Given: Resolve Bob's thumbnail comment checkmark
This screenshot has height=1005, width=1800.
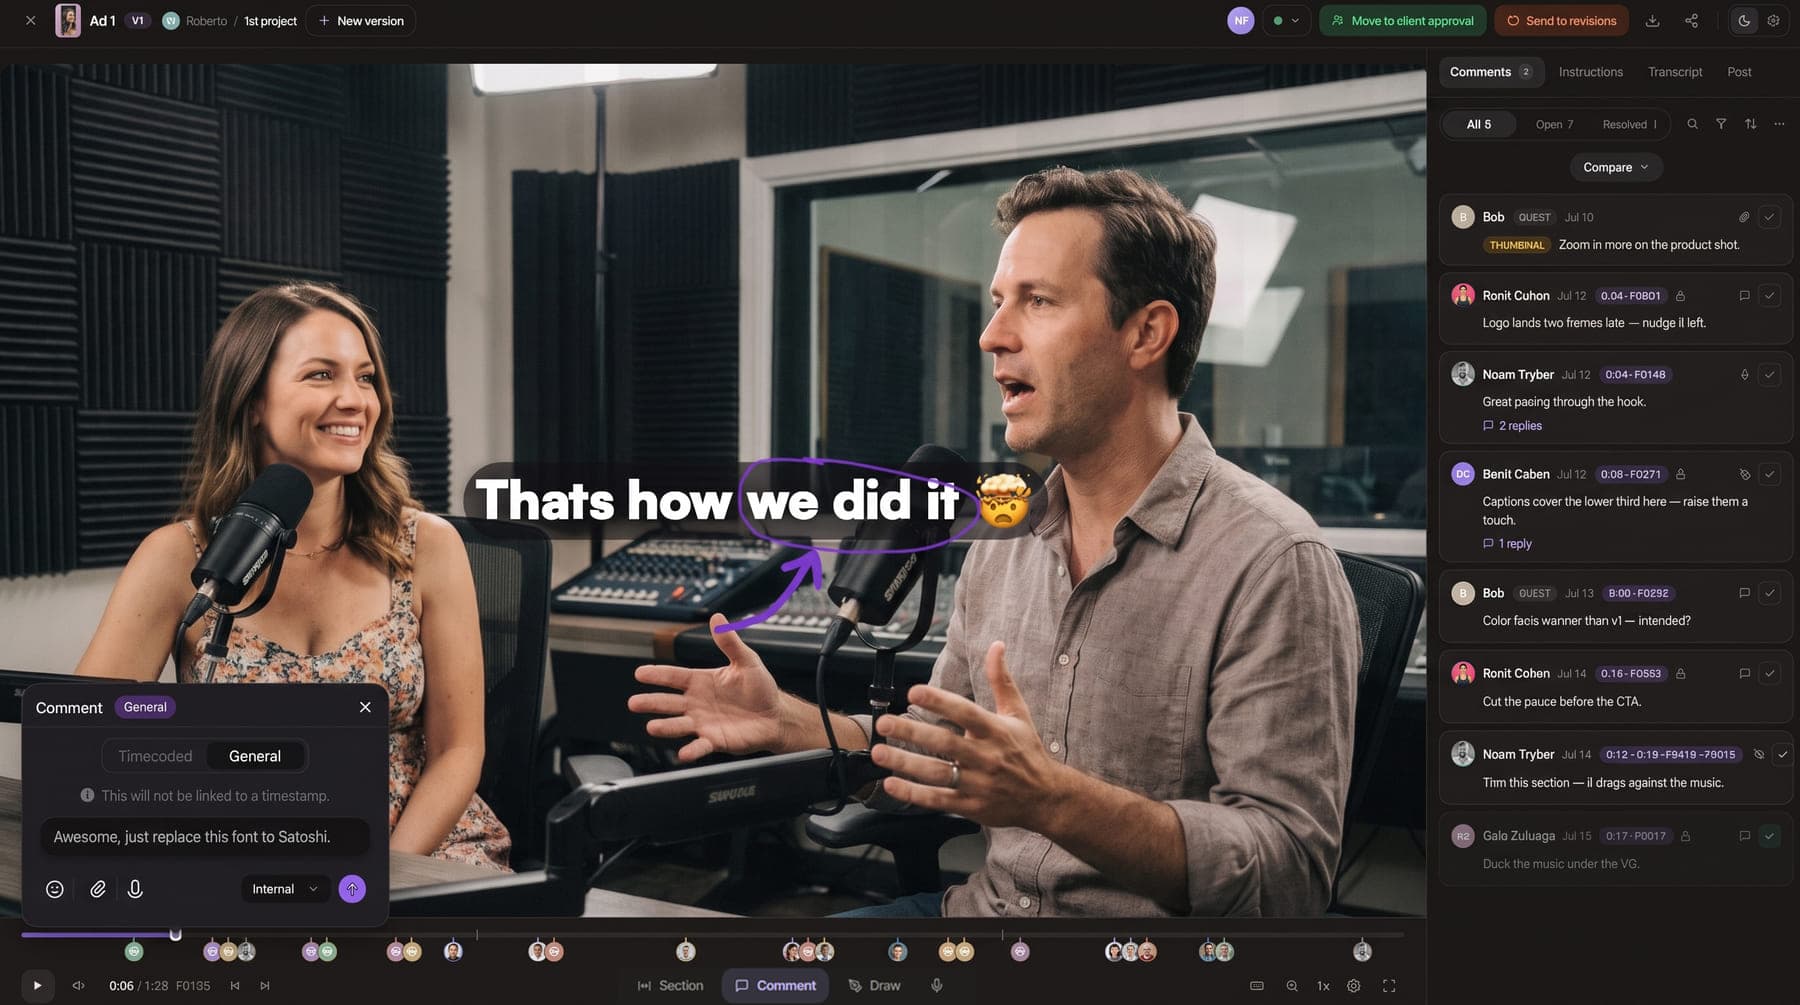Looking at the screenshot, I should click(1769, 217).
